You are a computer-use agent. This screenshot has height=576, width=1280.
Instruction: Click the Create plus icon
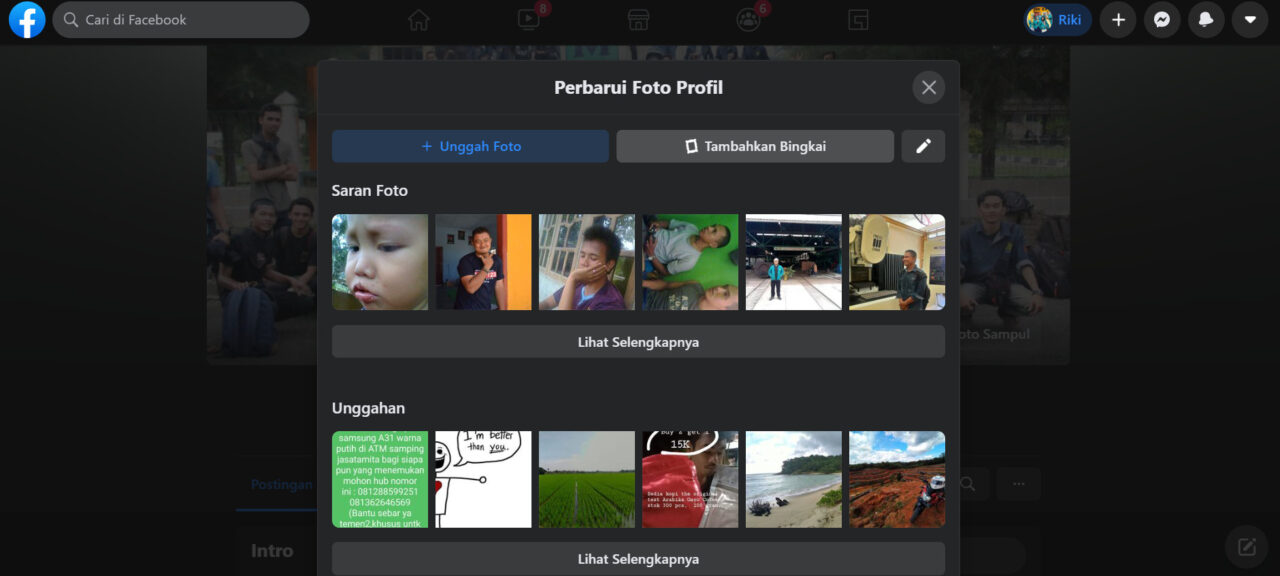(x=1117, y=19)
